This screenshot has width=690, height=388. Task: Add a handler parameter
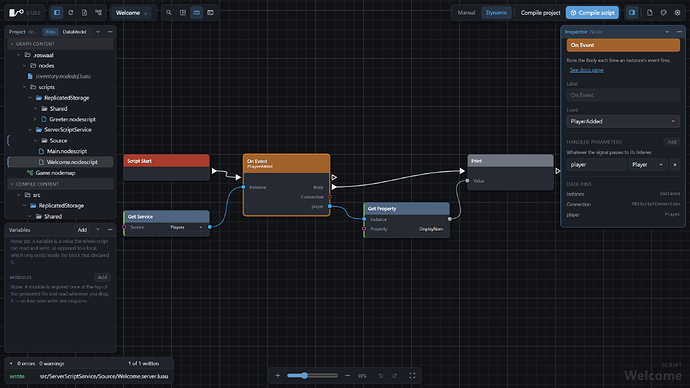(x=672, y=142)
